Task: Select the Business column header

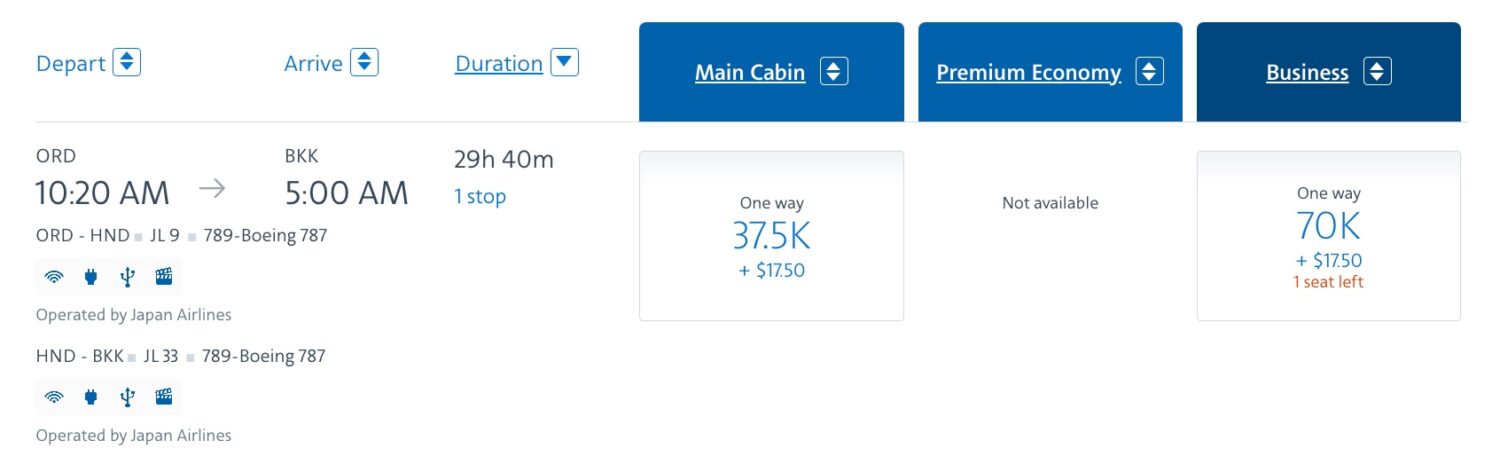Action: point(1307,73)
